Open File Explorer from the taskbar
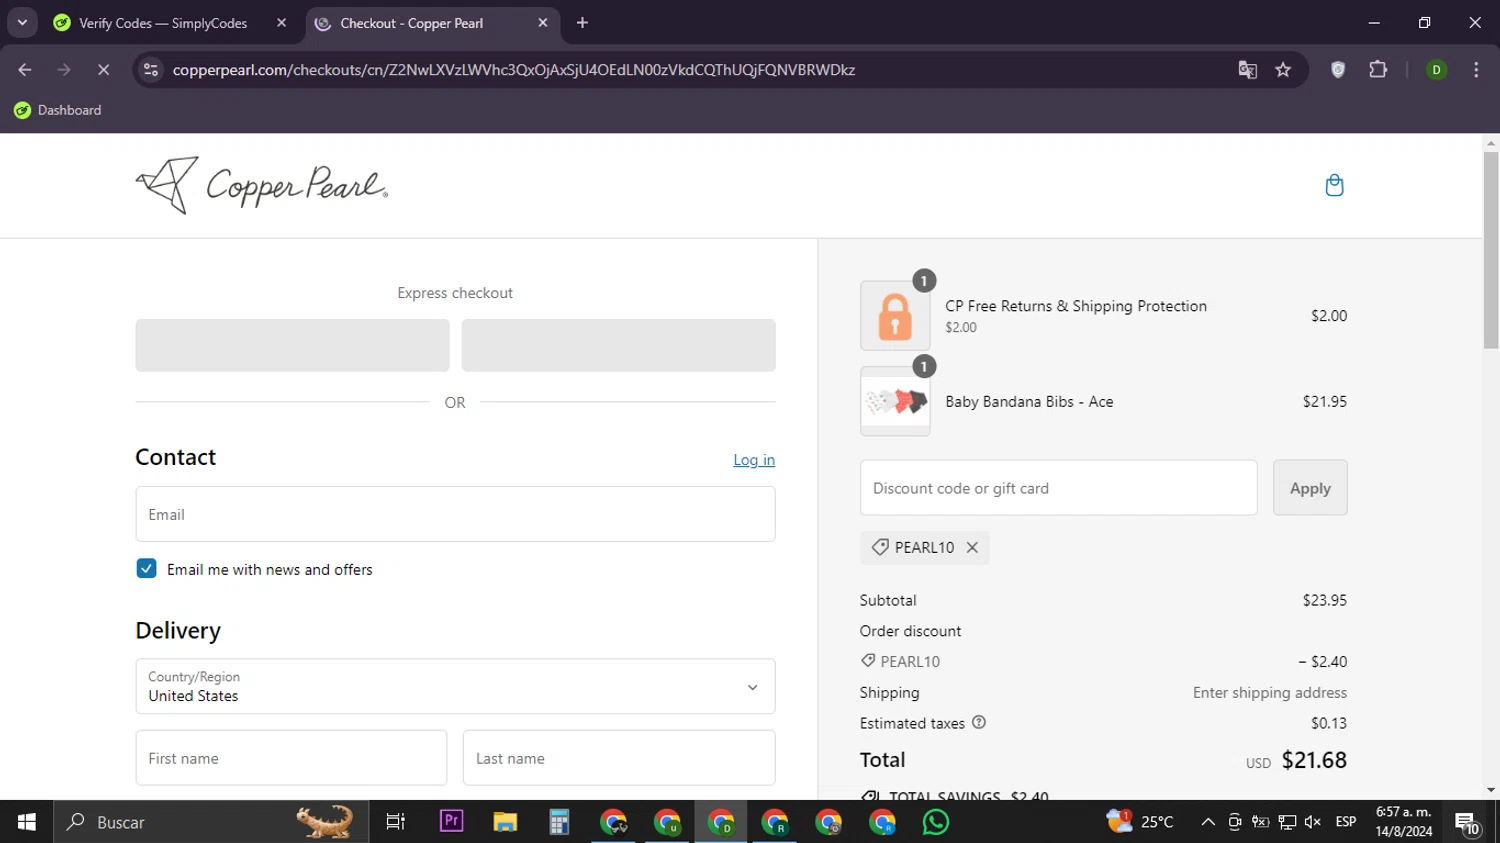The width and height of the screenshot is (1500, 843). [505, 822]
